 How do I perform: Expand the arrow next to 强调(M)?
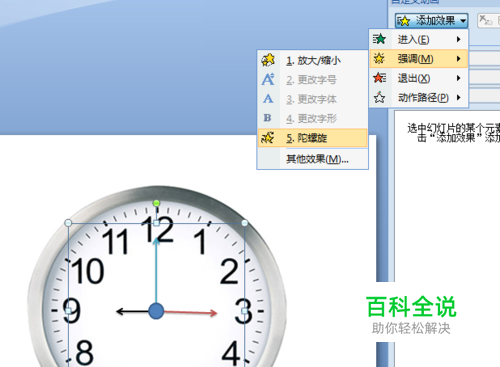[x=459, y=59]
